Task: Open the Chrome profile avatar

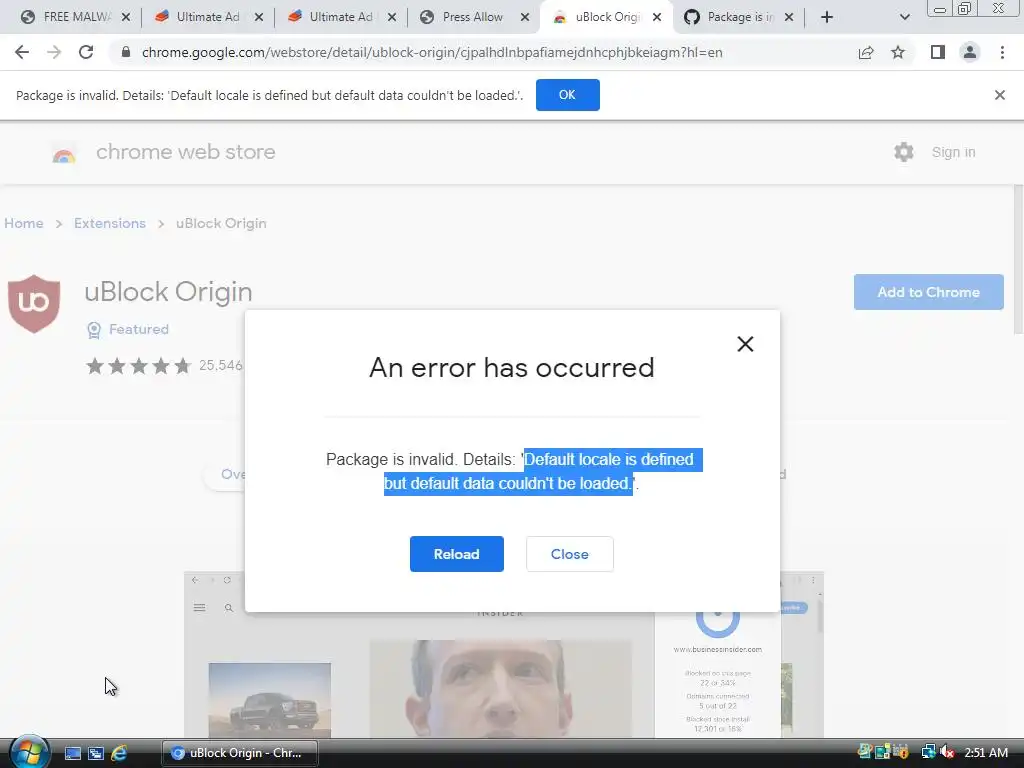Action: point(970,52)
